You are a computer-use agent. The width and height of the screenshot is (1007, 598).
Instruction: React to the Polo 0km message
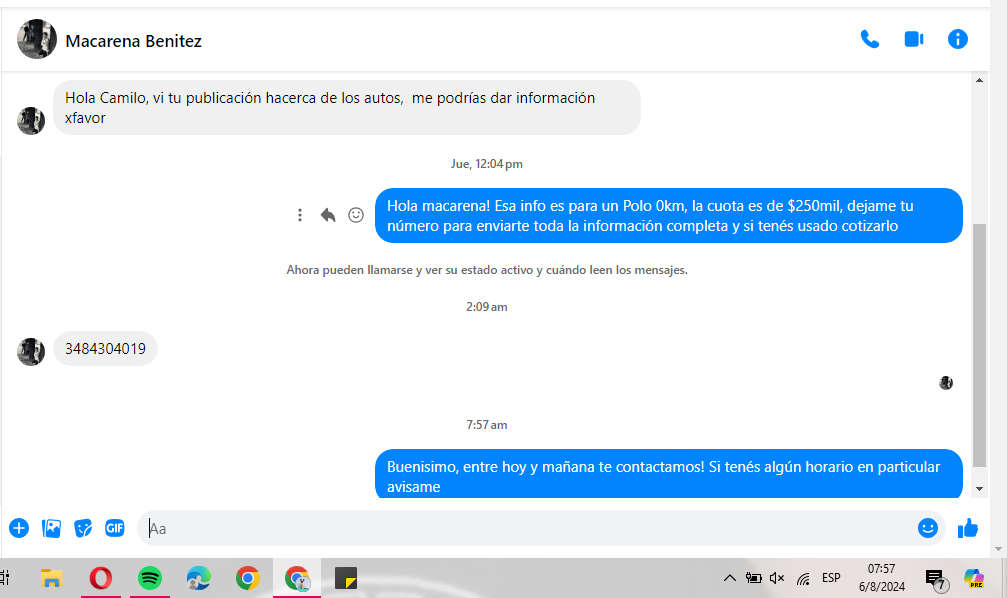356,215
